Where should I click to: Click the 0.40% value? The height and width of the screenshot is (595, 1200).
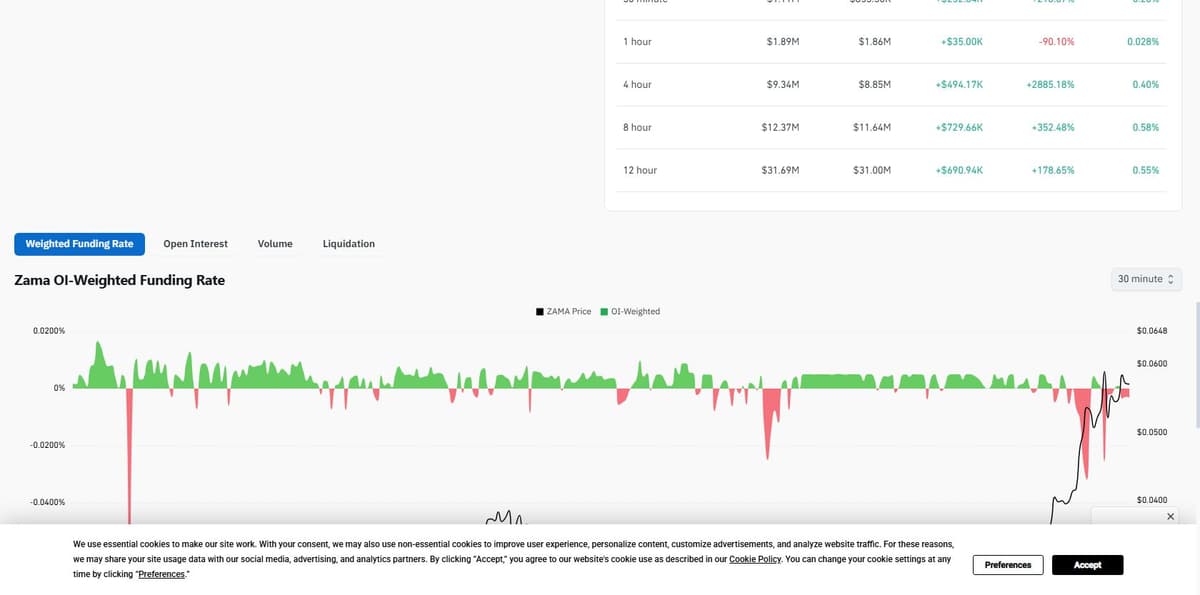(1146, 85)
